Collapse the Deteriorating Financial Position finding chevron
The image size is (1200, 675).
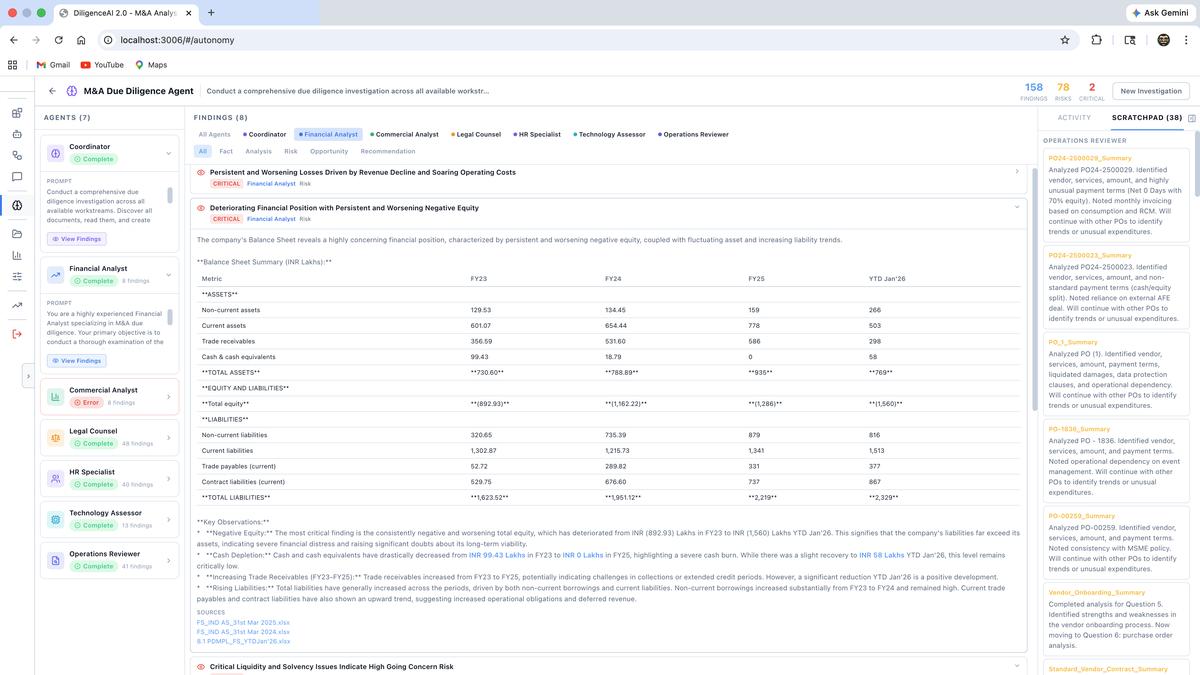click(x=1017, y=207)
